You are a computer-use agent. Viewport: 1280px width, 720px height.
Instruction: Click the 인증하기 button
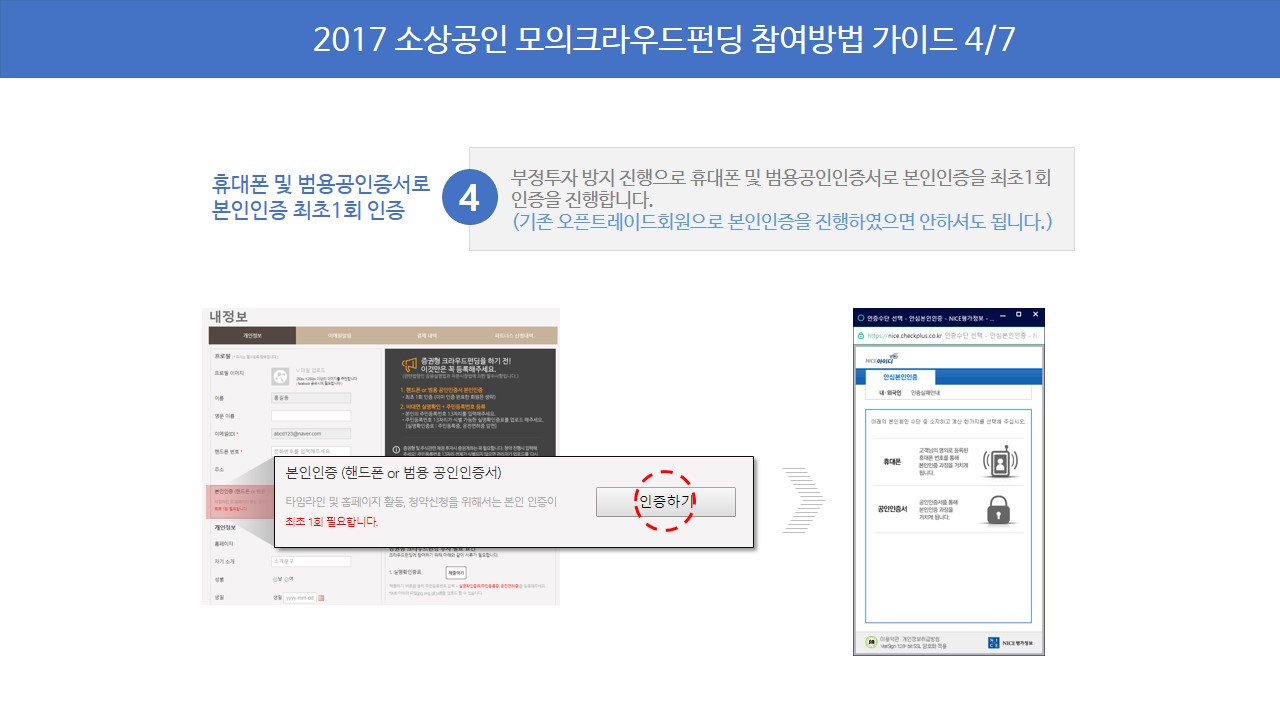pos(666,502)
